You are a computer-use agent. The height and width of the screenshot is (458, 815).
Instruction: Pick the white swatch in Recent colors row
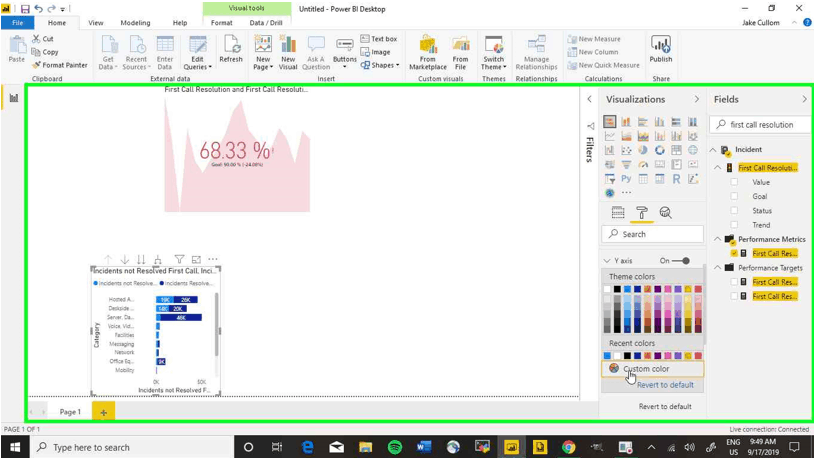pos(617,356)
